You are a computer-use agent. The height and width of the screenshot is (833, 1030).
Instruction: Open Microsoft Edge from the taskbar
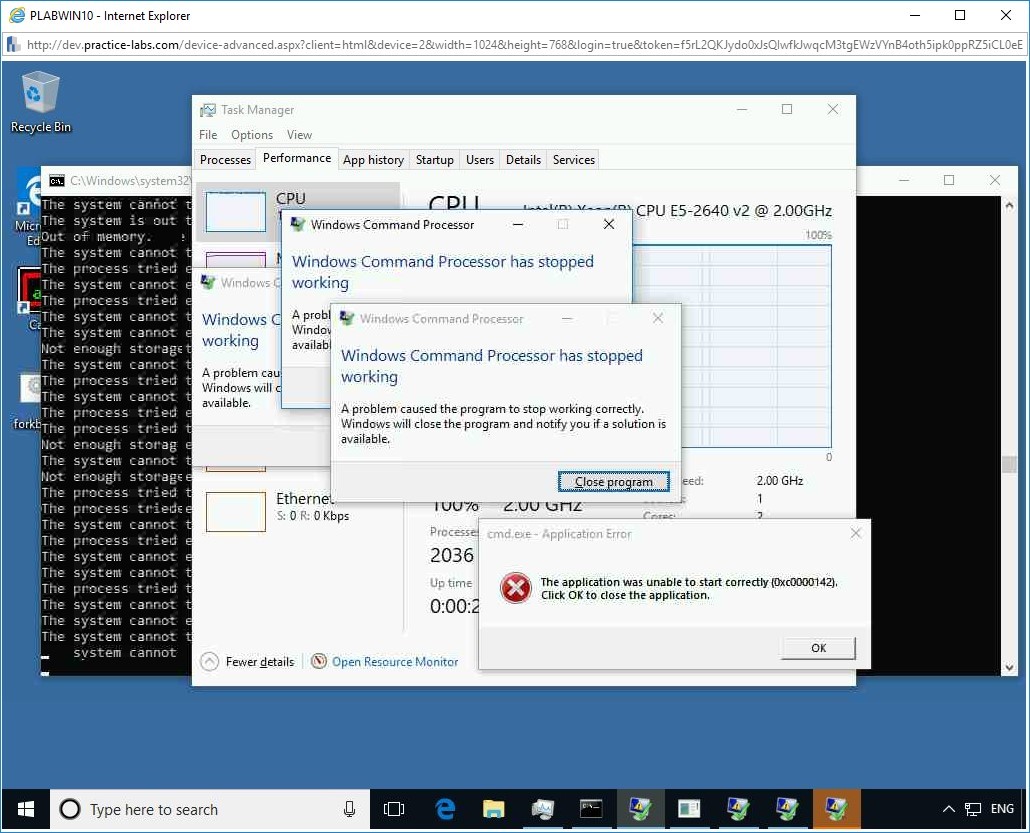pos(444,809)
